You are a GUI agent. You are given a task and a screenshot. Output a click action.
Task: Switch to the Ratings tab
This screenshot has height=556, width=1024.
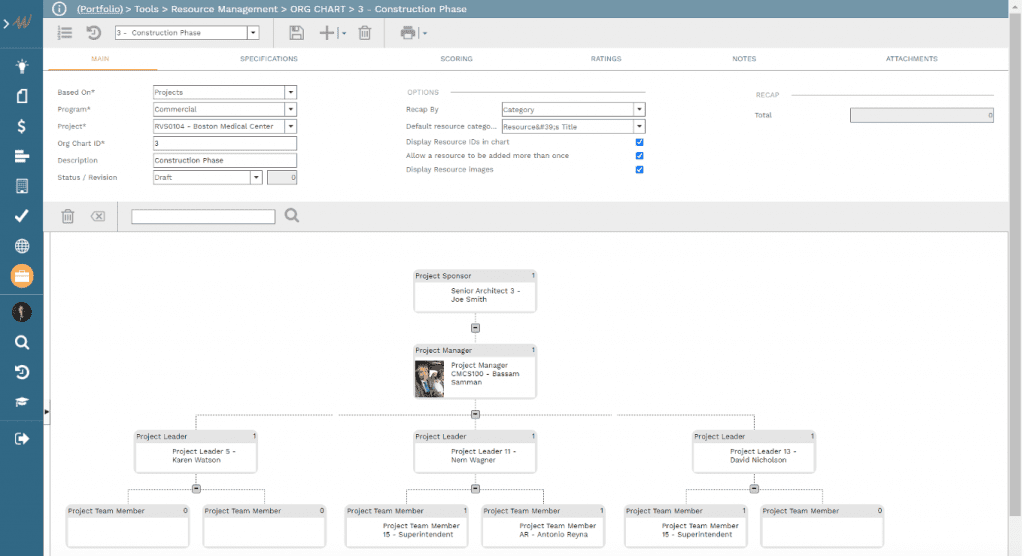tap(606, 59)
